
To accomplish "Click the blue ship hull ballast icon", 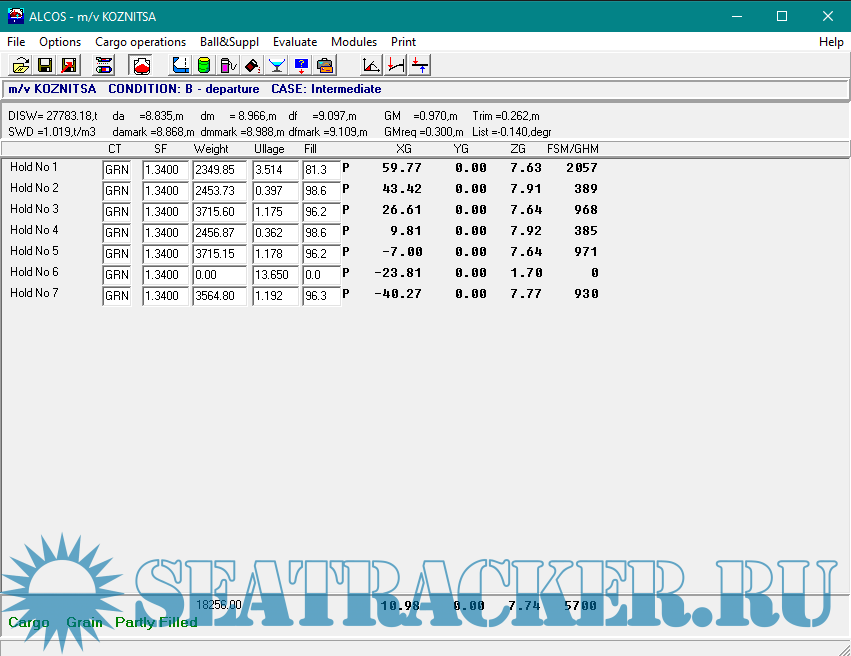I will 180,65.
